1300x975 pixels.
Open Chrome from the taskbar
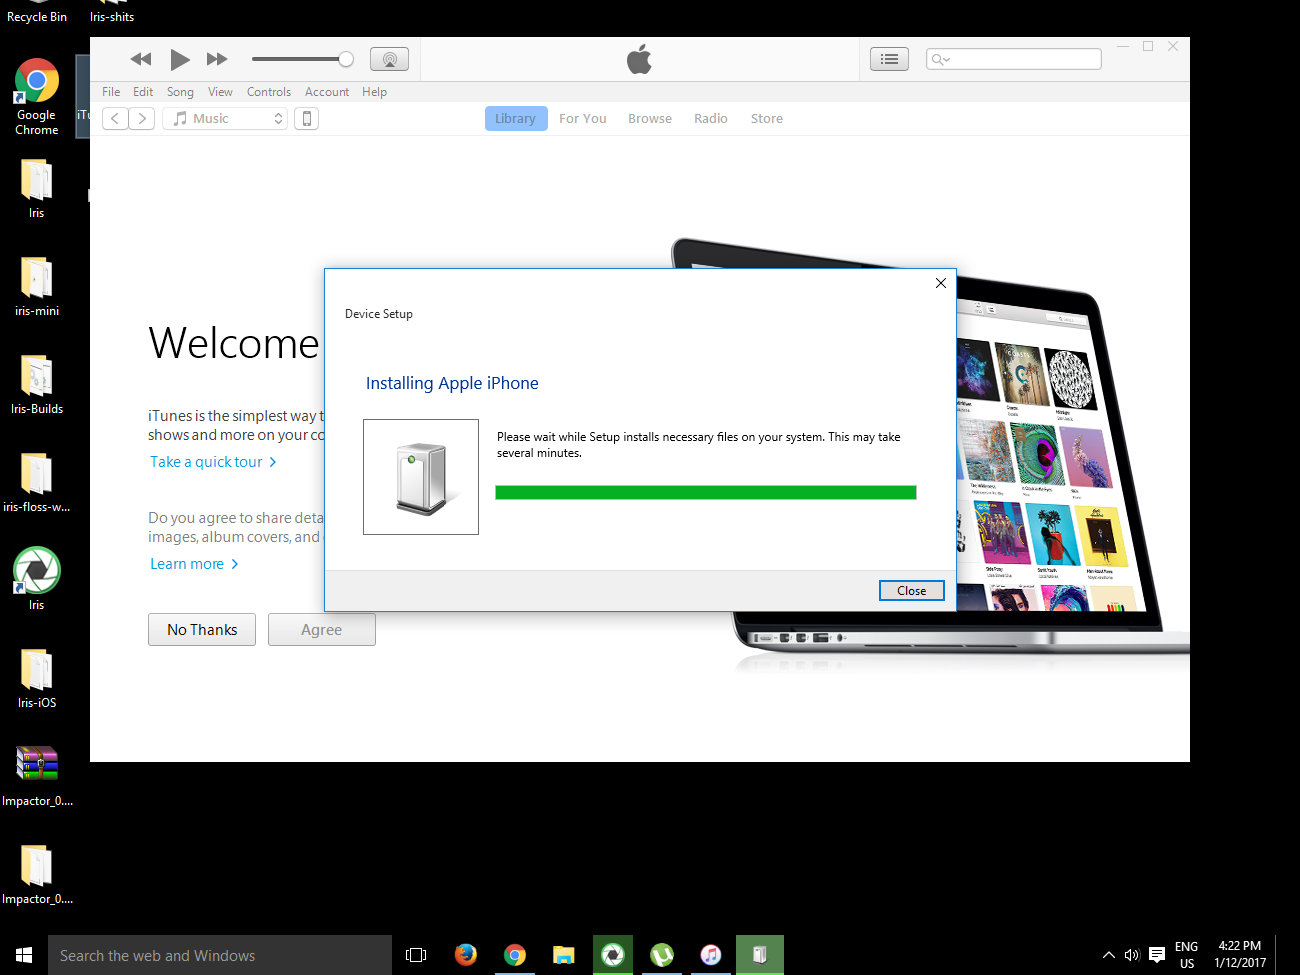pos(515,955)
